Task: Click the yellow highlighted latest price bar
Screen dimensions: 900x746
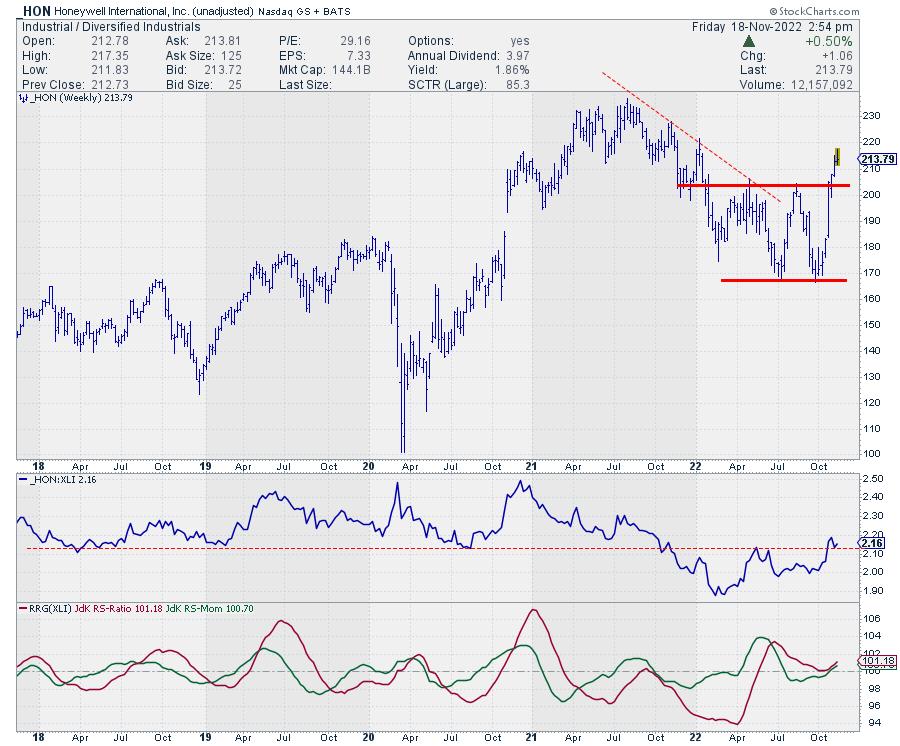Action: (x=837, y=156)
